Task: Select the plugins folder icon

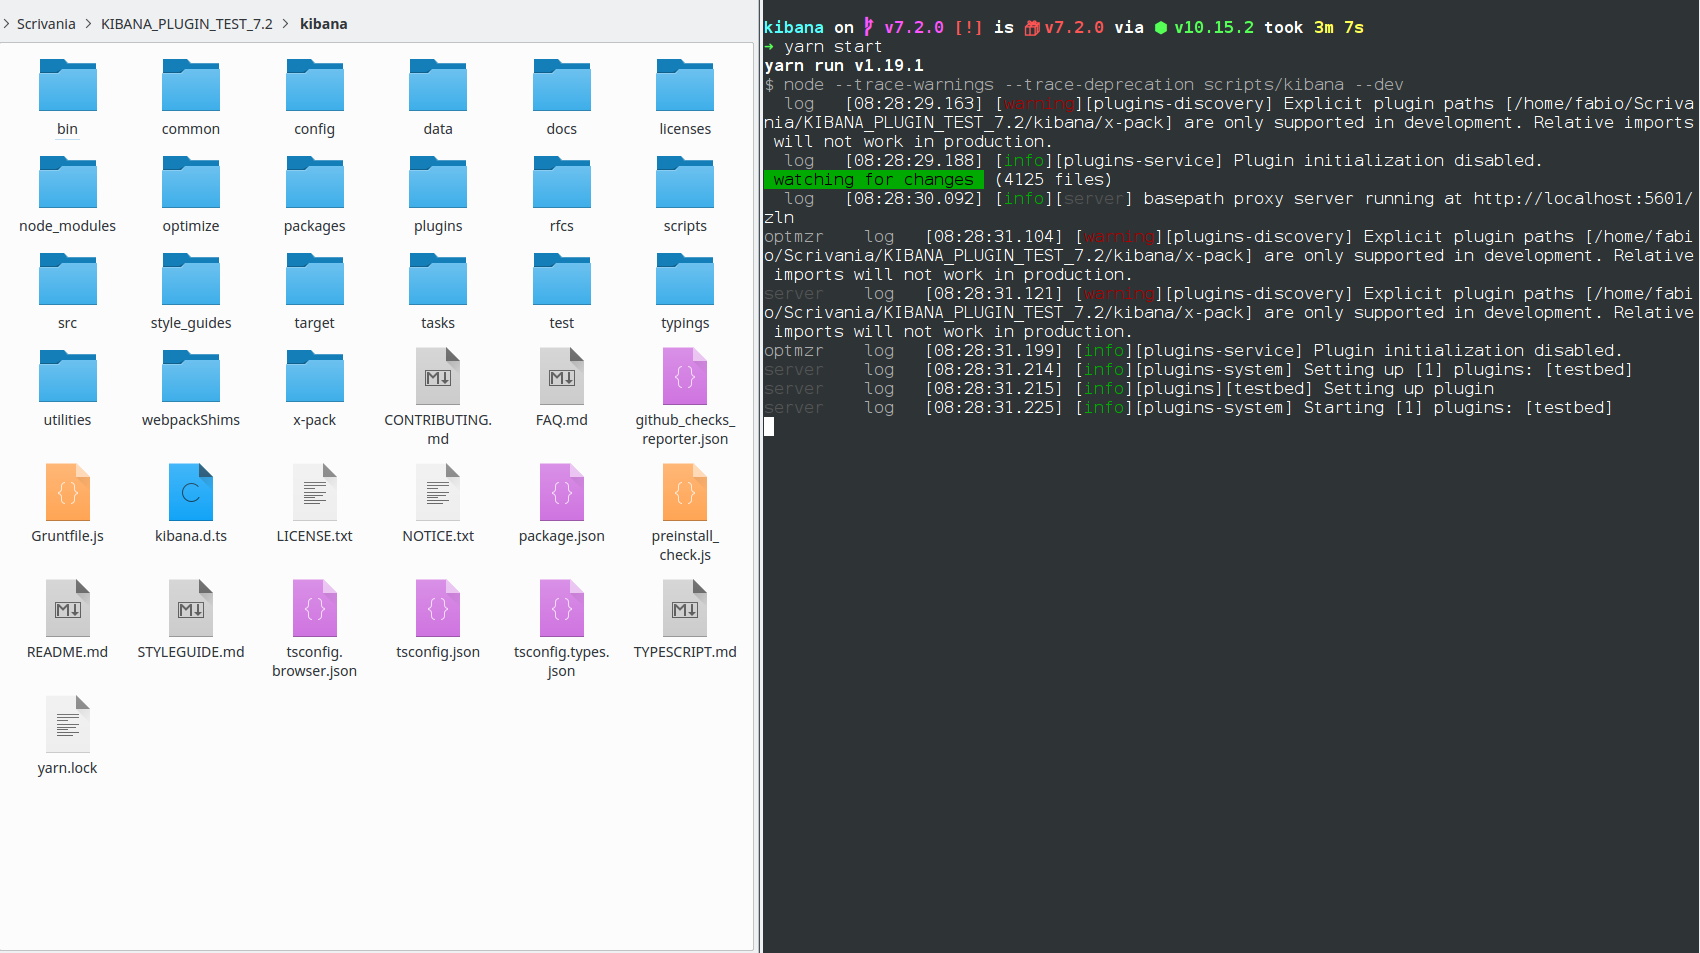Action: click(438, 182)
